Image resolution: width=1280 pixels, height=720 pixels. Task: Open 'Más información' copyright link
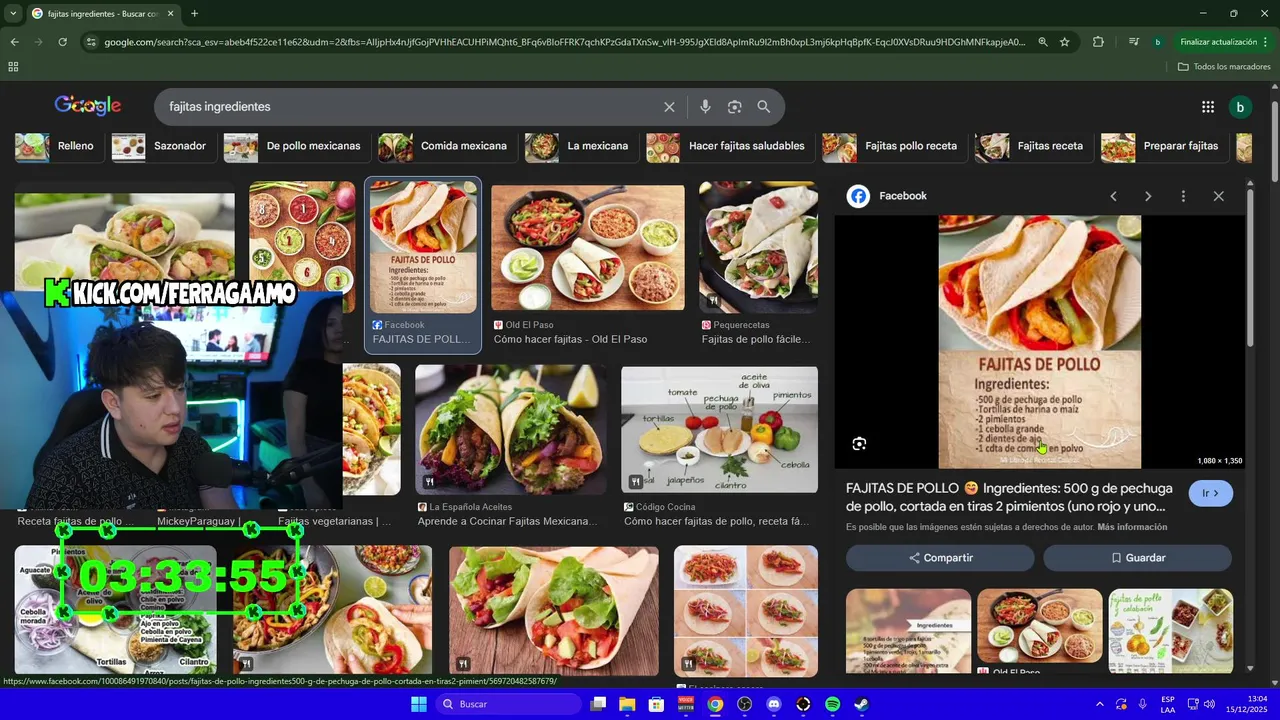coord(1132,527)
